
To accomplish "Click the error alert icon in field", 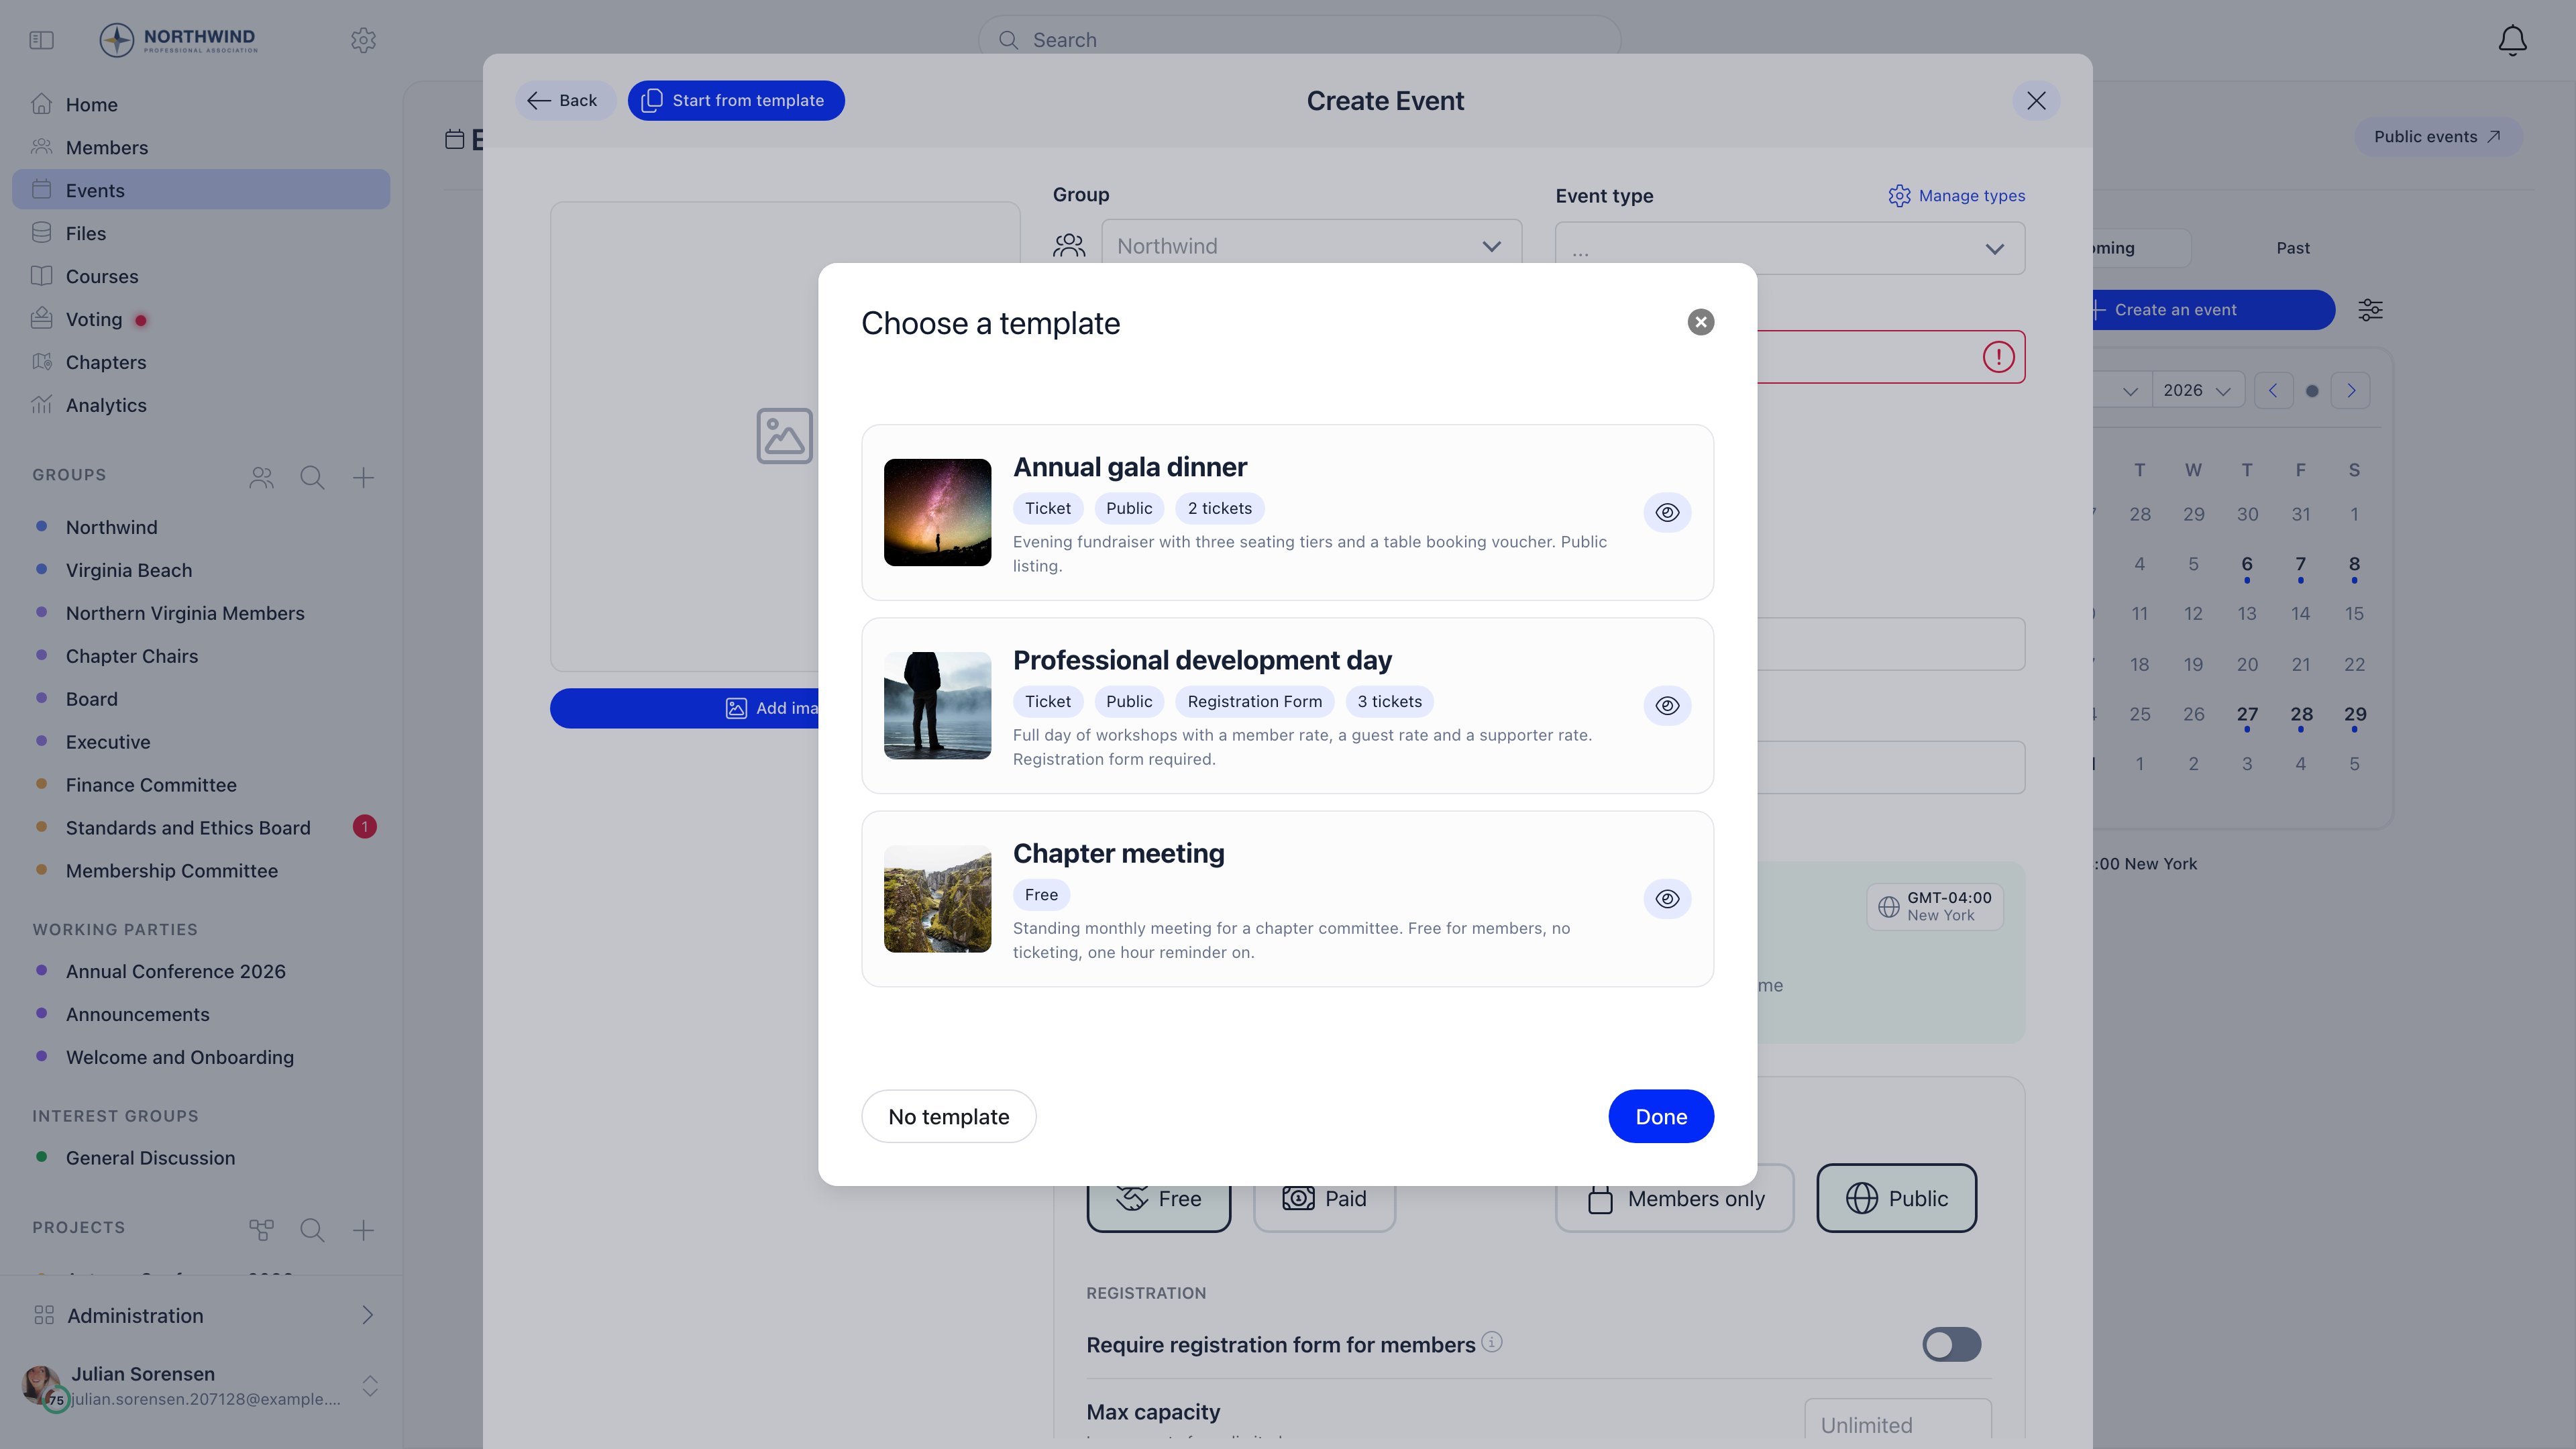I will (1998, 357).
